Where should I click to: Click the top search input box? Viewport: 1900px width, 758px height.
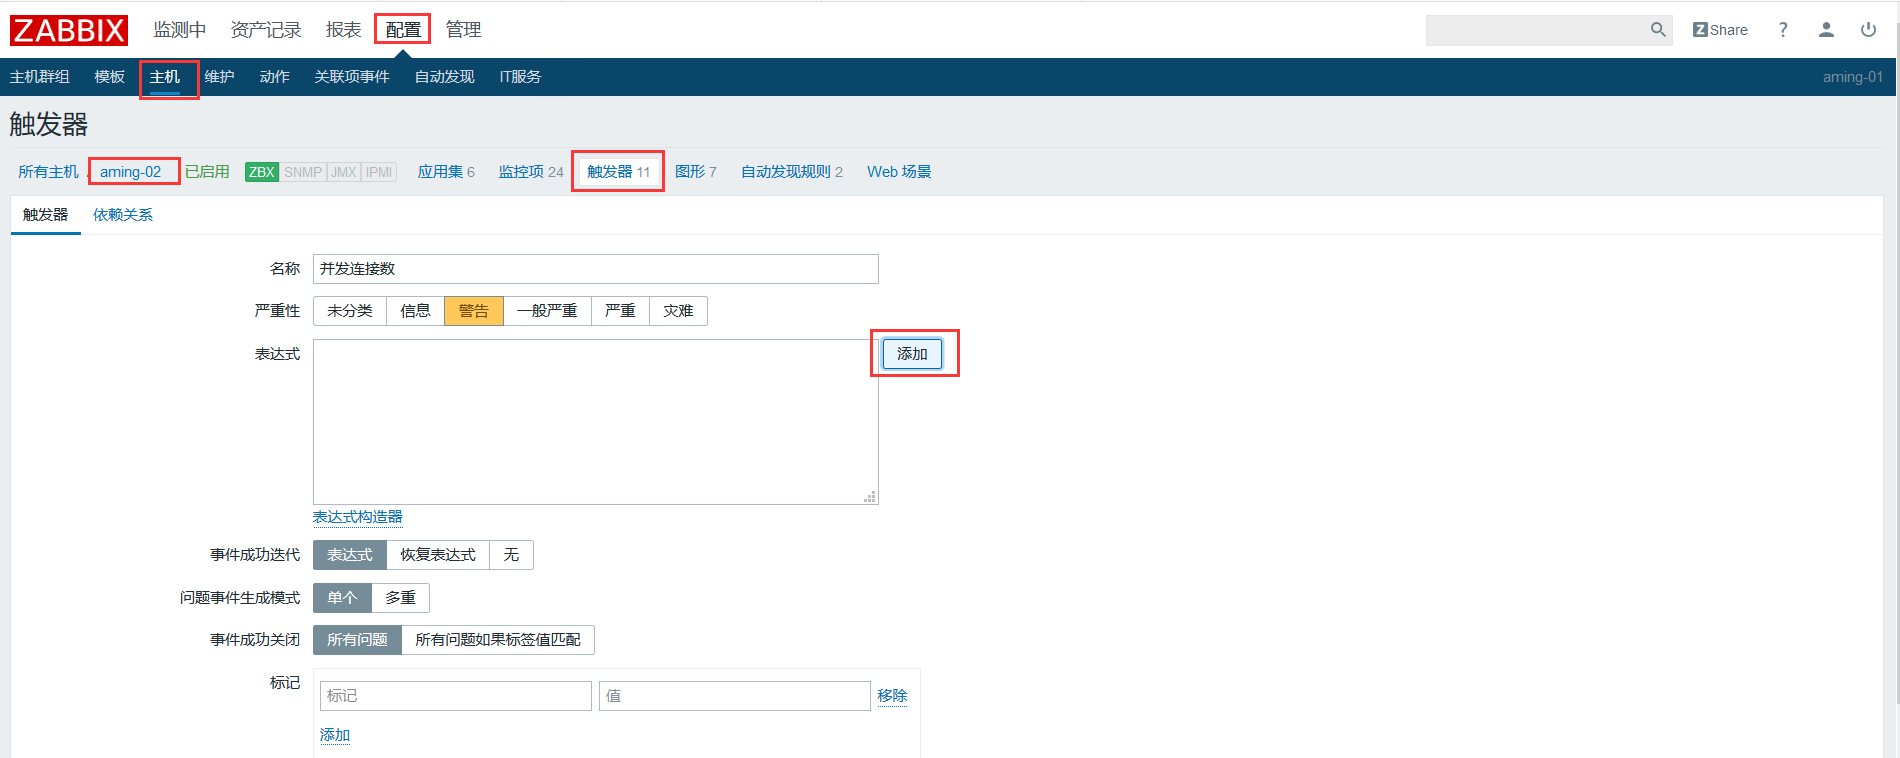click(x=1537, y=30)
